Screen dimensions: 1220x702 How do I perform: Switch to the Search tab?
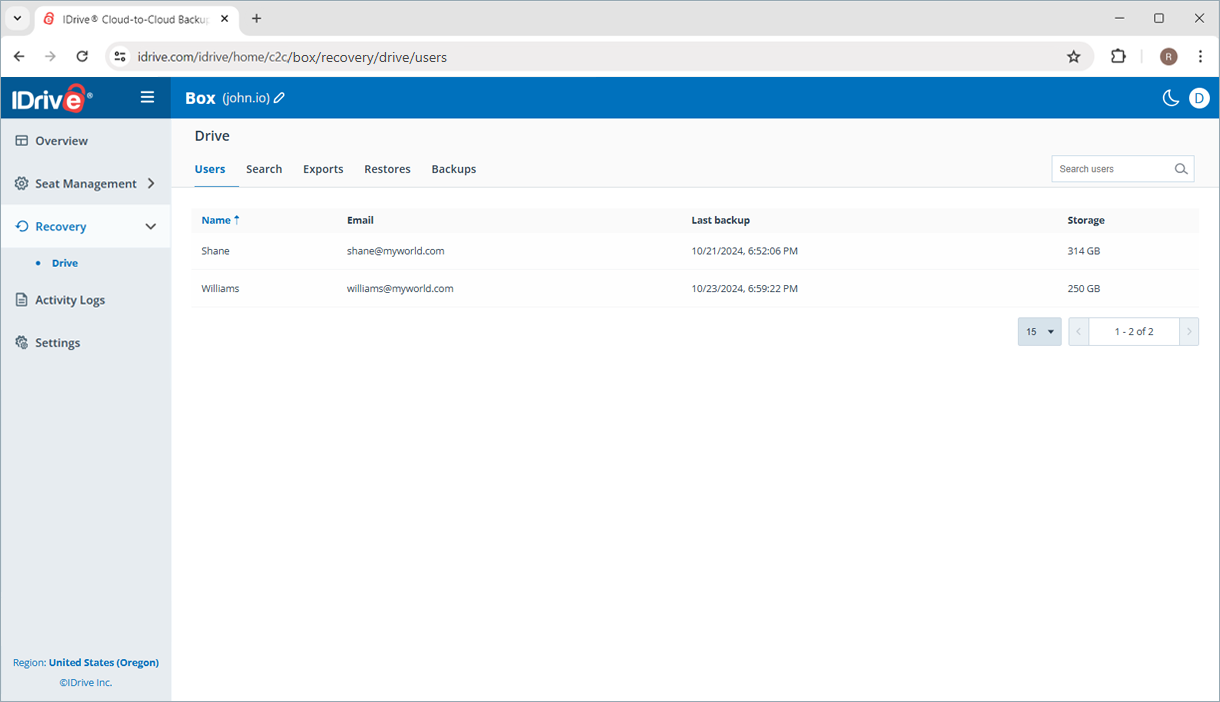pyautogui.click(x=264, y=169)
